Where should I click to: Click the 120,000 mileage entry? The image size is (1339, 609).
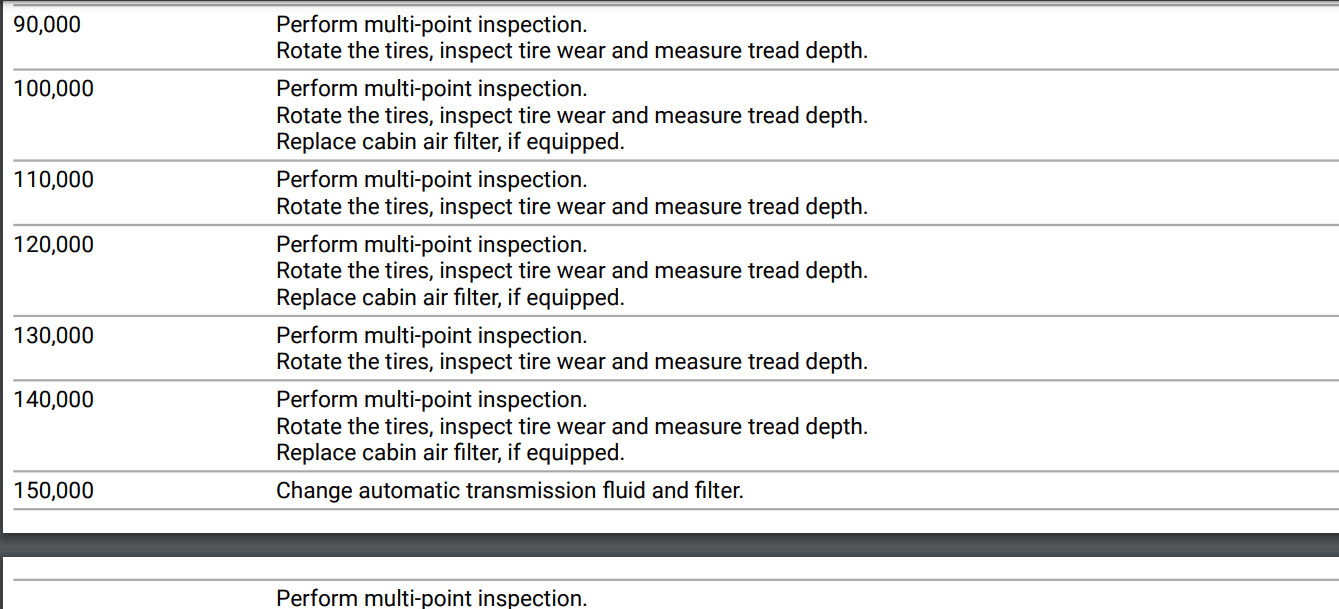pos(54,245)
